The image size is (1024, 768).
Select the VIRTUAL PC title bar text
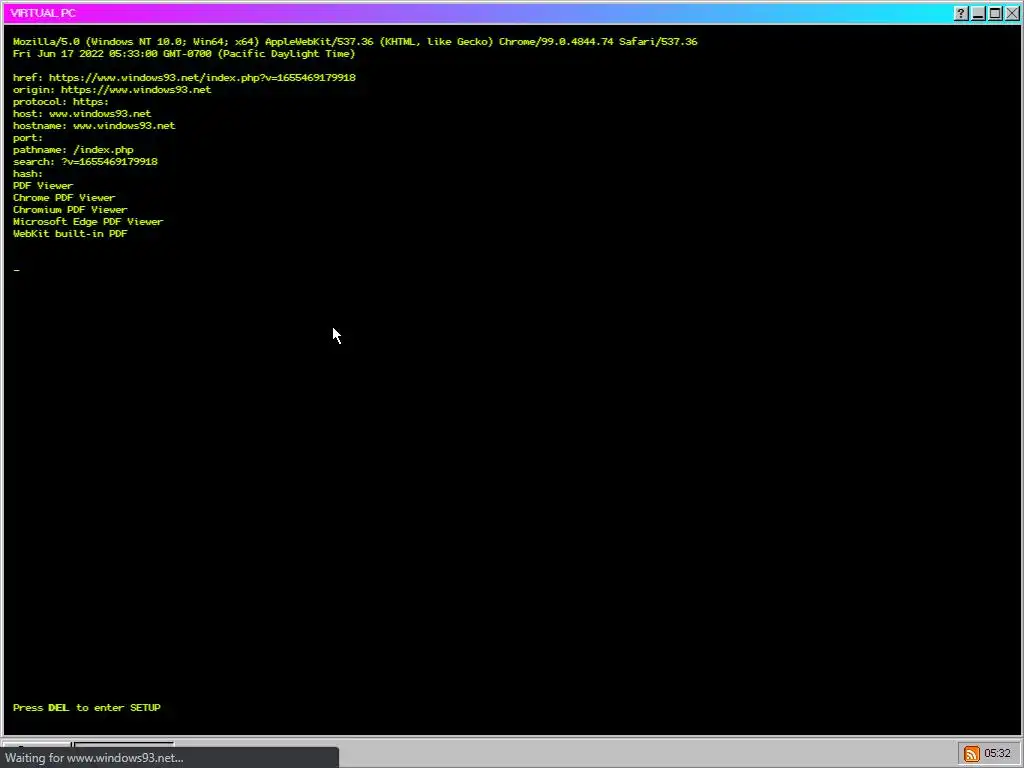coord(43,13)
